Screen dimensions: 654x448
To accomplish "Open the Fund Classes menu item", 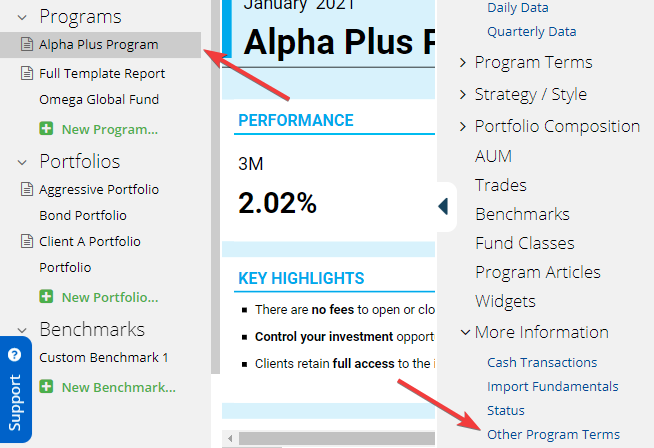I will [x=525, y=243].
